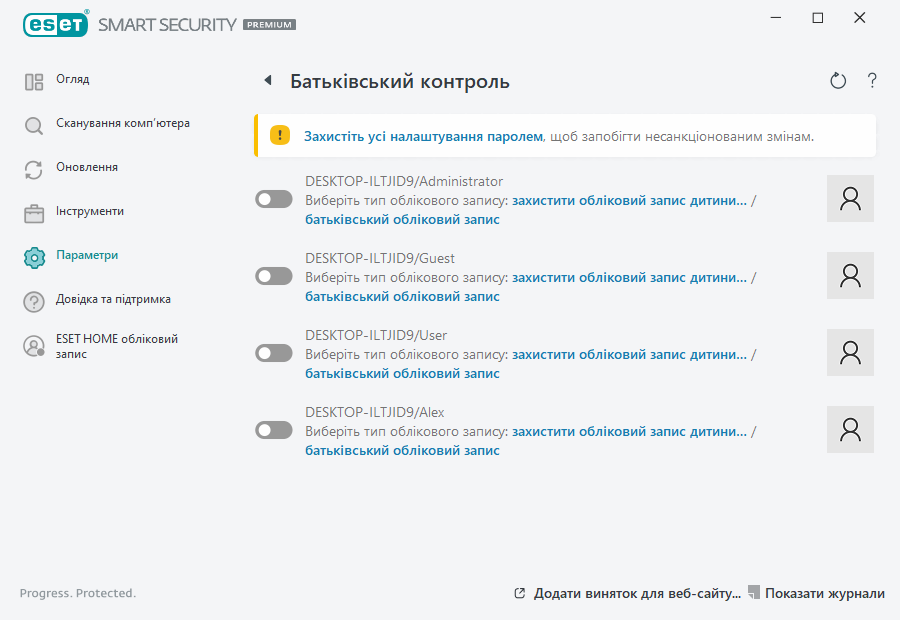The width and height of the screenshot is (900, 620).
Task: Click the refresh icon in header
Action: [838, 81]
